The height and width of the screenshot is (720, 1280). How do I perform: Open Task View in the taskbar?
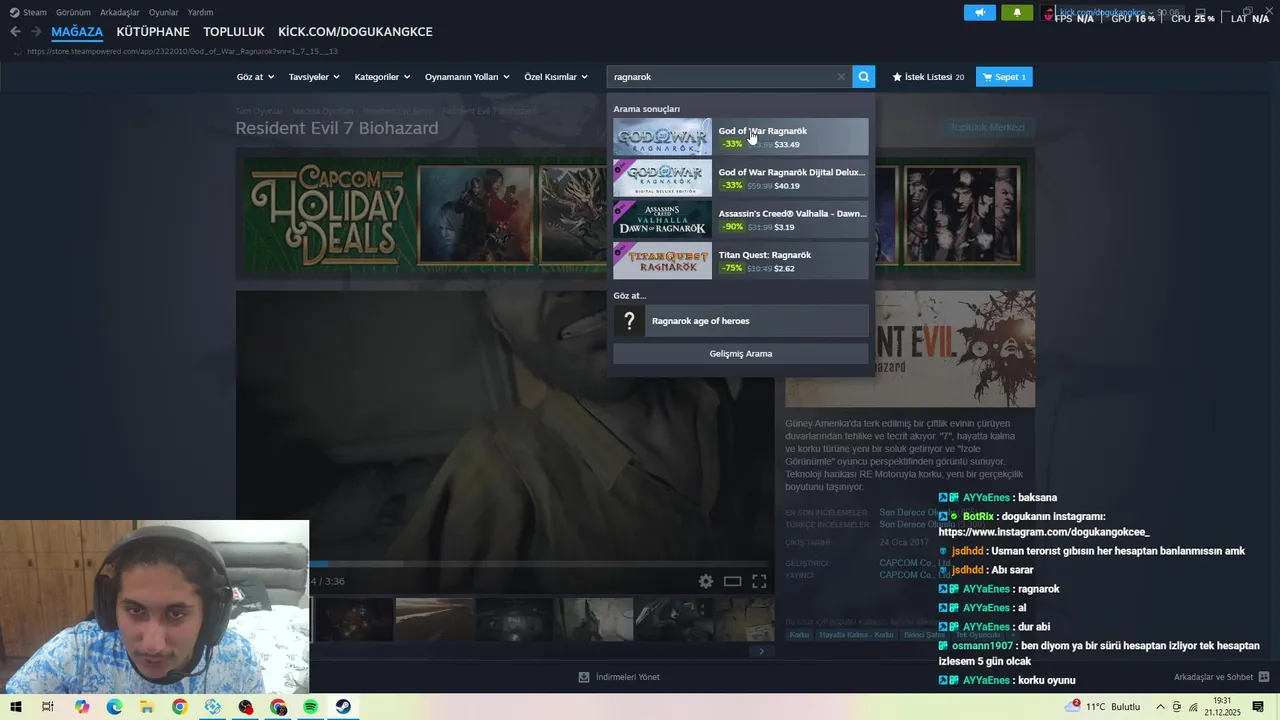[x=47, y=707]
